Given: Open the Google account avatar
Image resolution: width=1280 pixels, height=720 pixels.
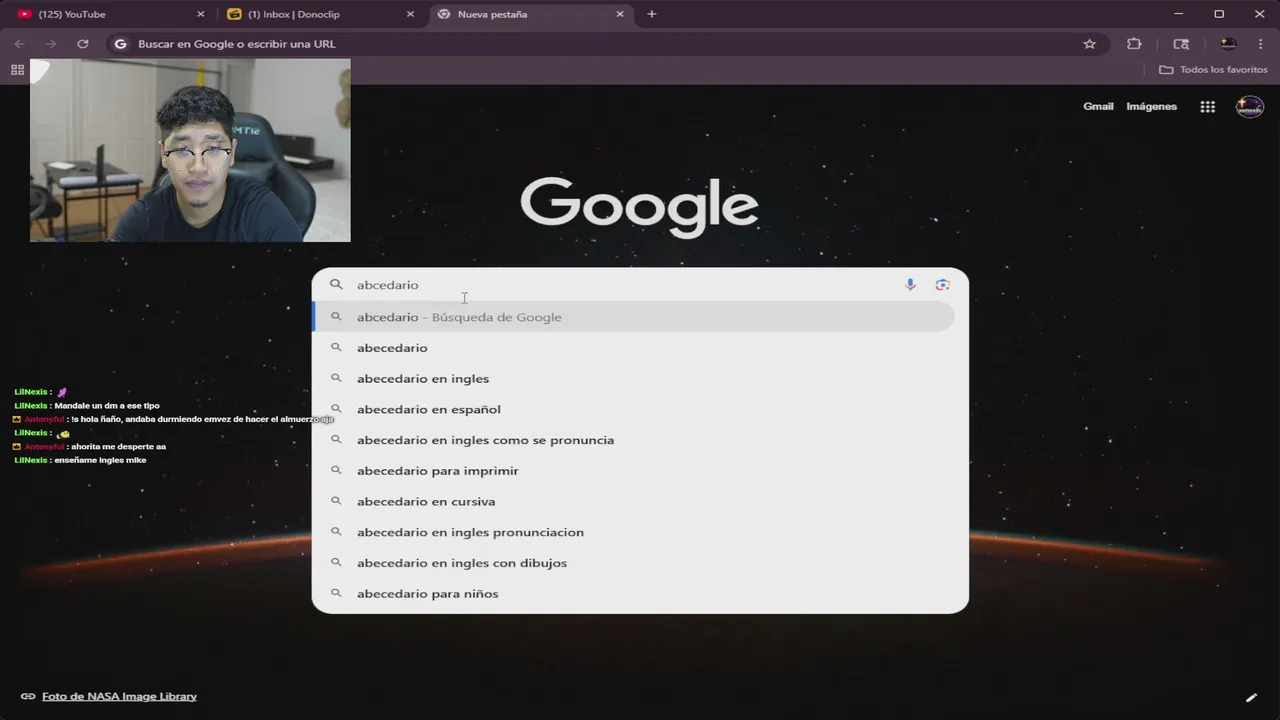Looking at the screenshot, I should [1250, 107].
